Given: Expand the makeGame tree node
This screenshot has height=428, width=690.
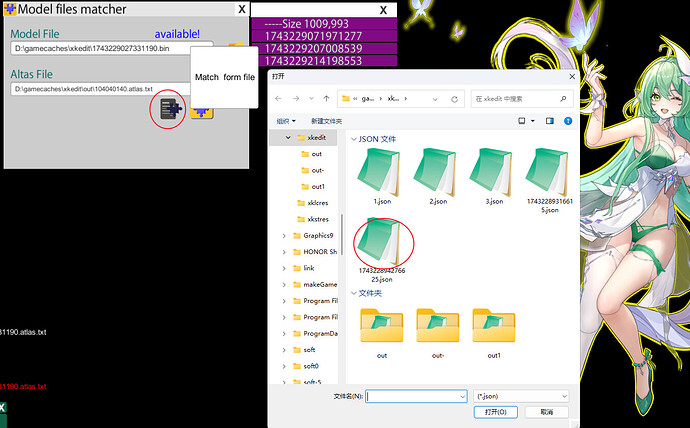Looking at the screenshot, I should coord(284,285).
